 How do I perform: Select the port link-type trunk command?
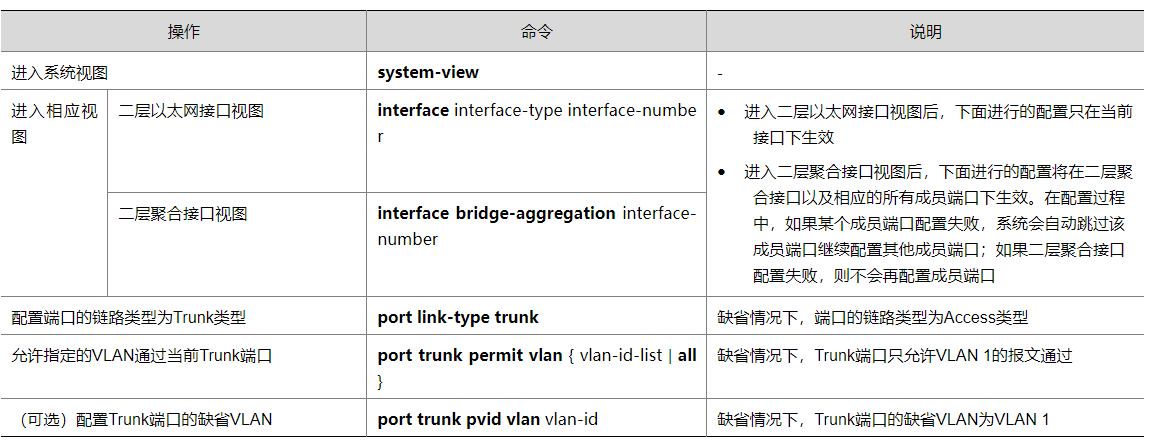458,317
